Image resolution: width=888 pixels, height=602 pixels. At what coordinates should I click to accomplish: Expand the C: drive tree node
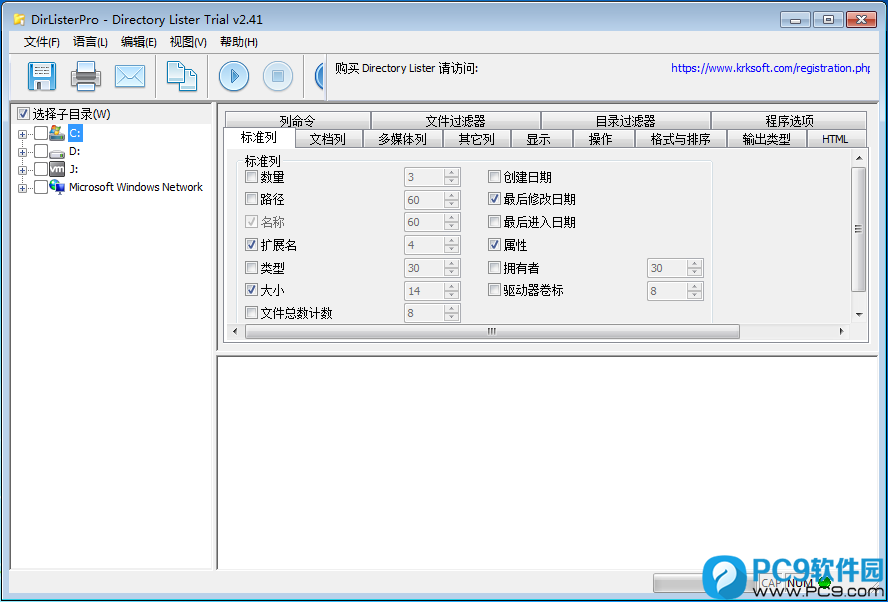click(x=22, y=134)
